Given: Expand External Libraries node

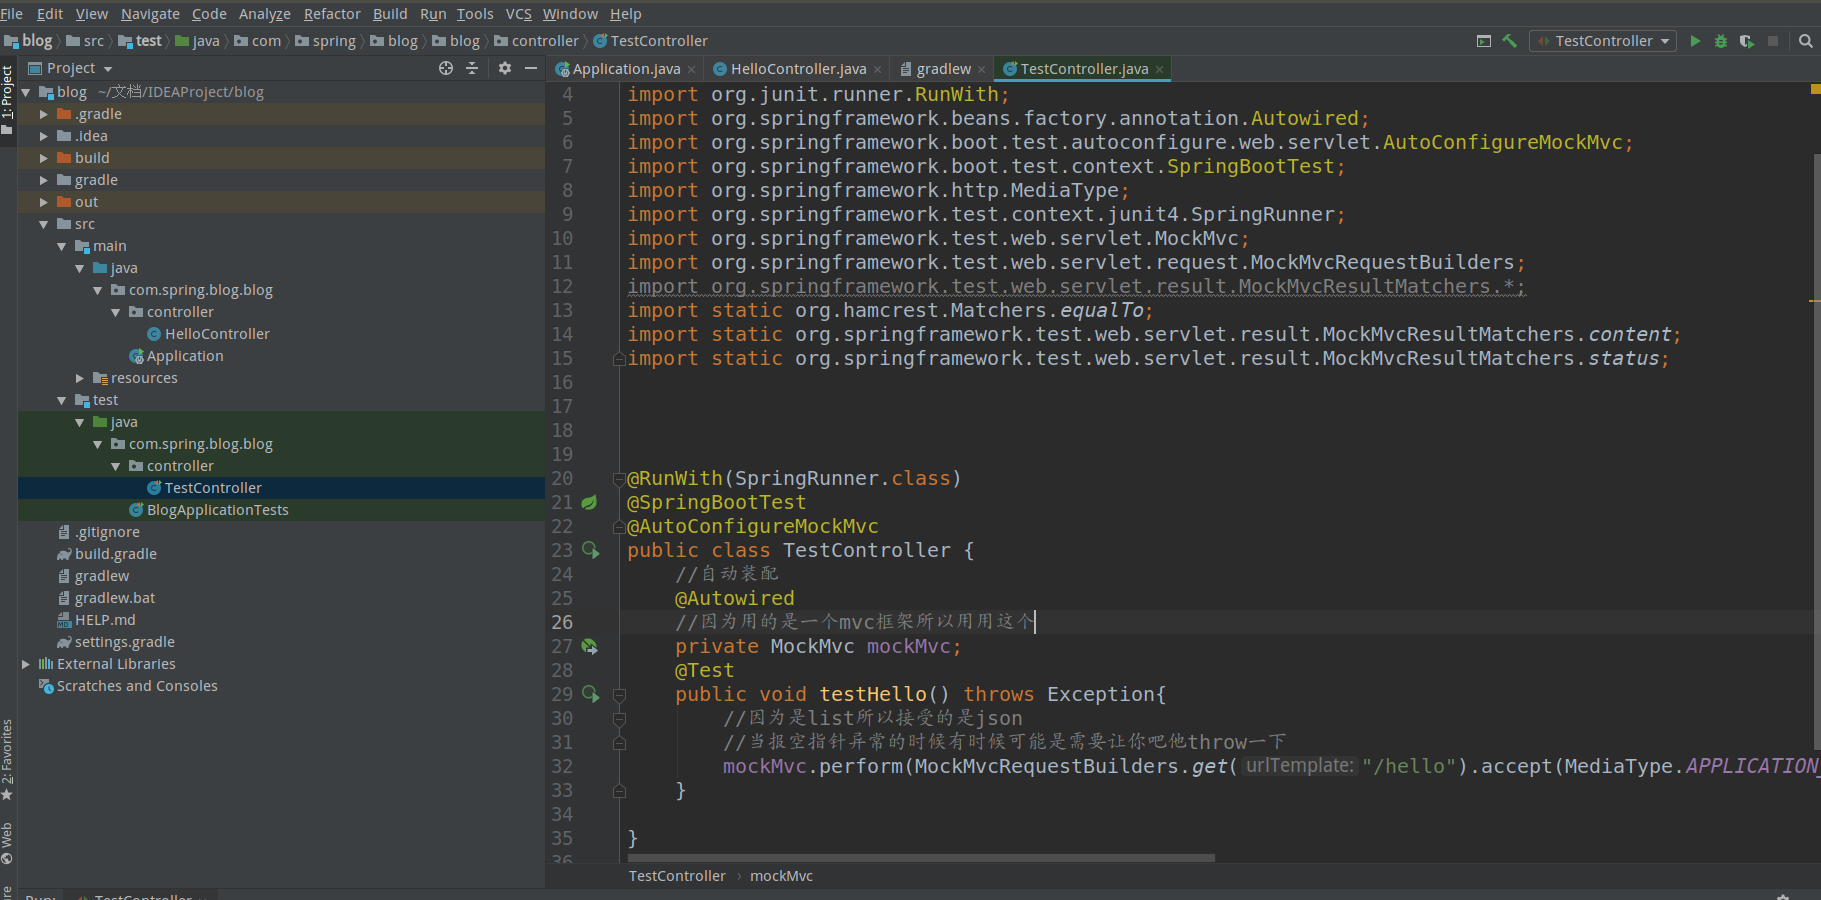Looking at the screenshot, I should (x=25, y=664).
